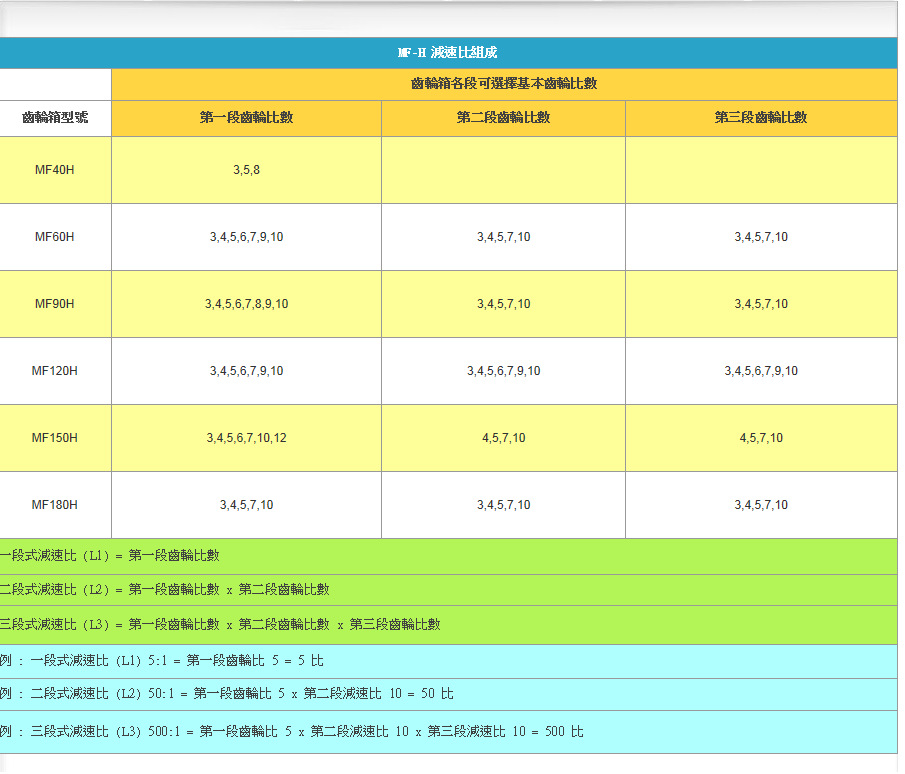Click the 齒輪箱各段可選擇基本齒輪比數 header

[504, 84]
